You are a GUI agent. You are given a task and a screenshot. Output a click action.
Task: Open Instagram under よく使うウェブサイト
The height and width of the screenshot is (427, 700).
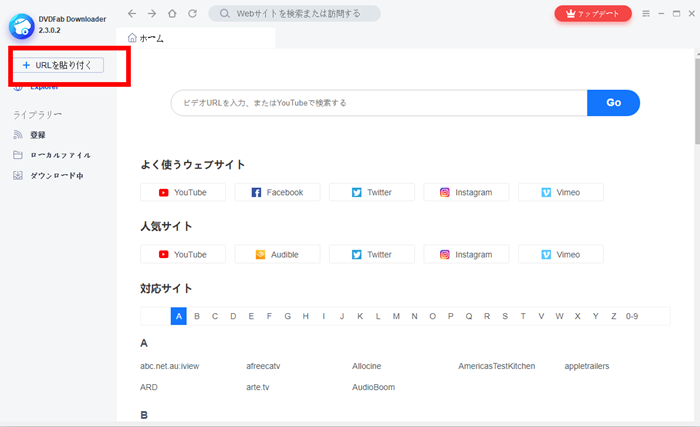tap(466, 192)
